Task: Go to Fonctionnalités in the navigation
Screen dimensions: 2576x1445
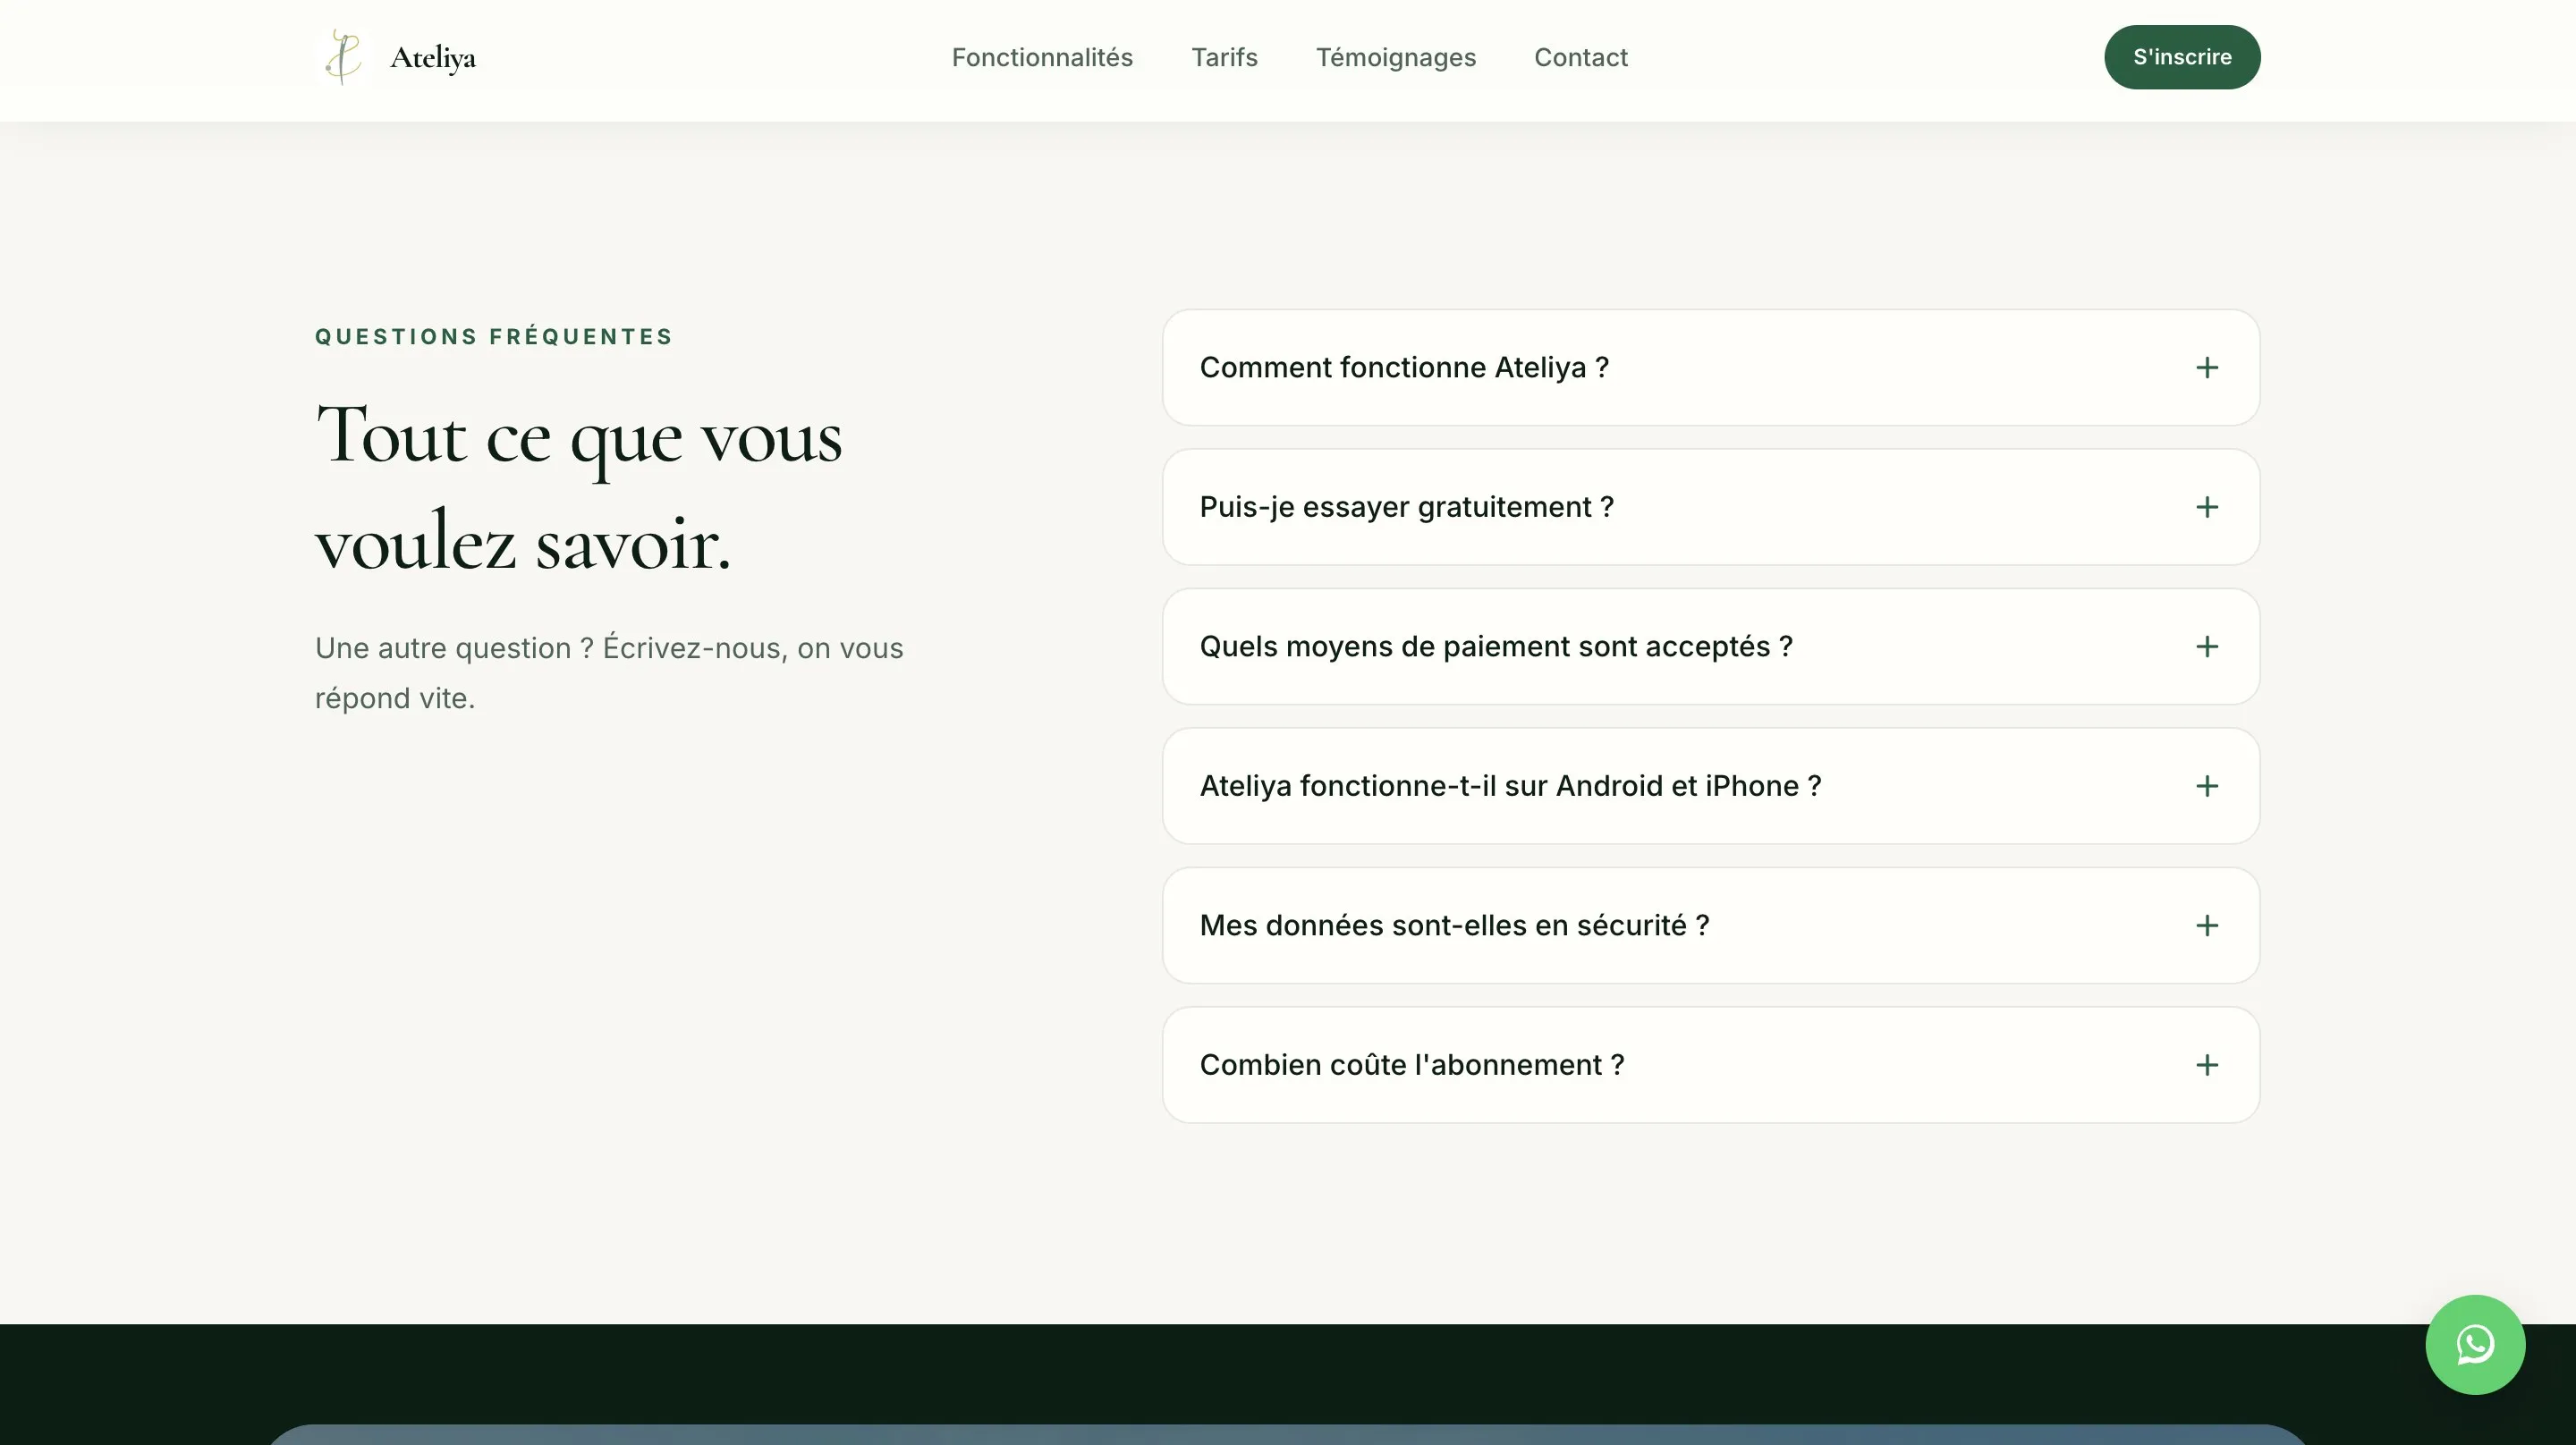Action: pyautogui.click(x=1042, y=57)
